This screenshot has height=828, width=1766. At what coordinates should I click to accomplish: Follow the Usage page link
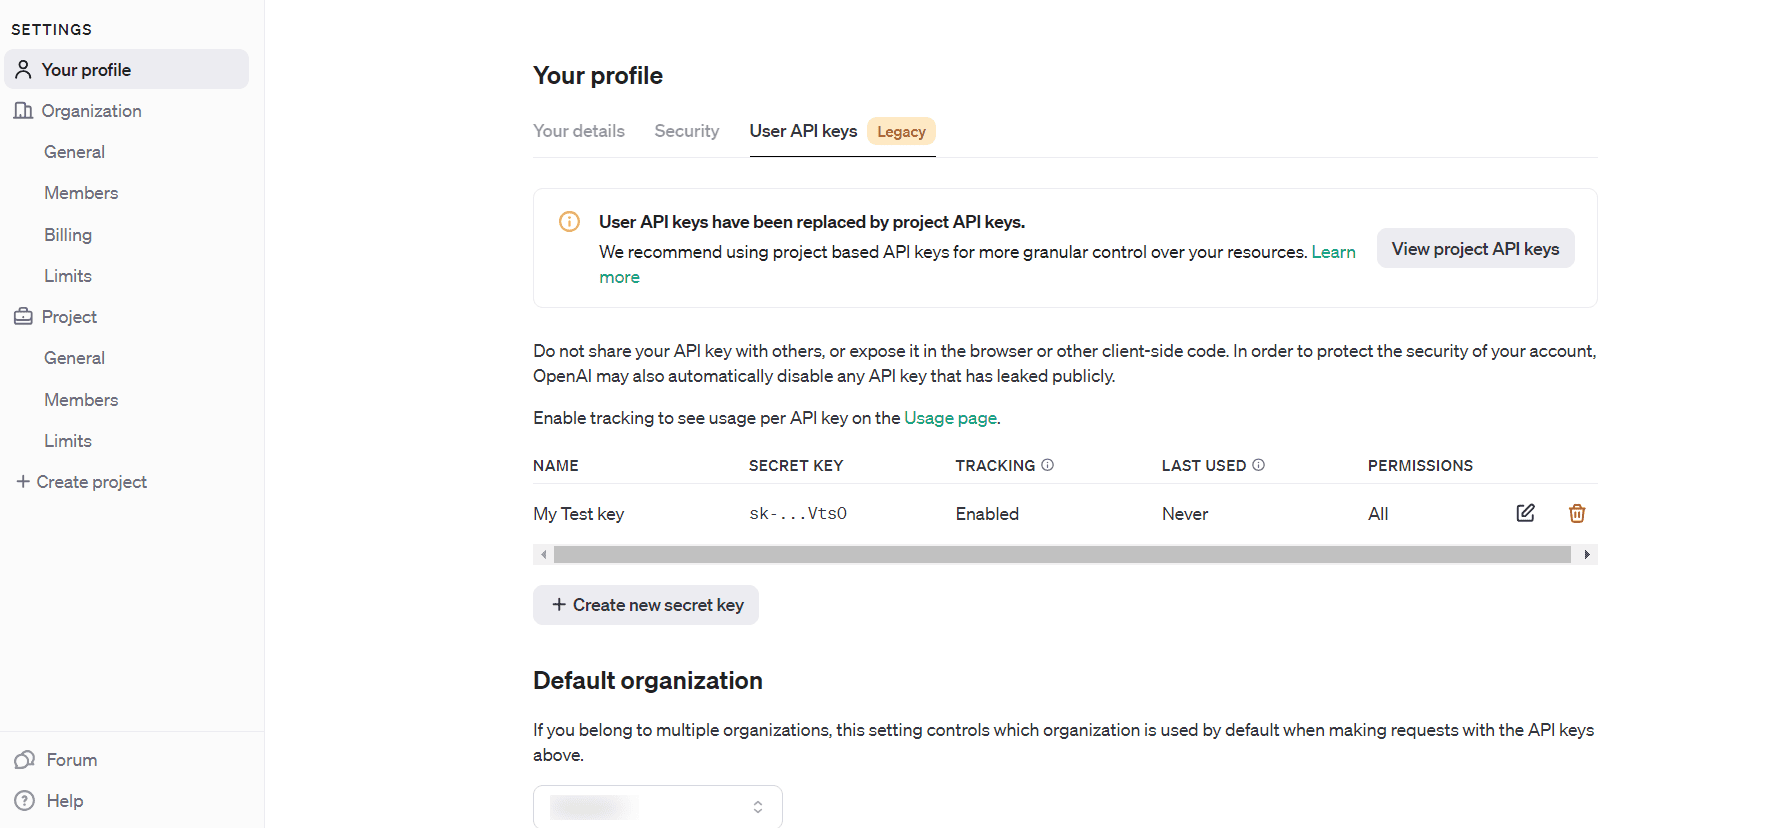[x=950, y=418]
